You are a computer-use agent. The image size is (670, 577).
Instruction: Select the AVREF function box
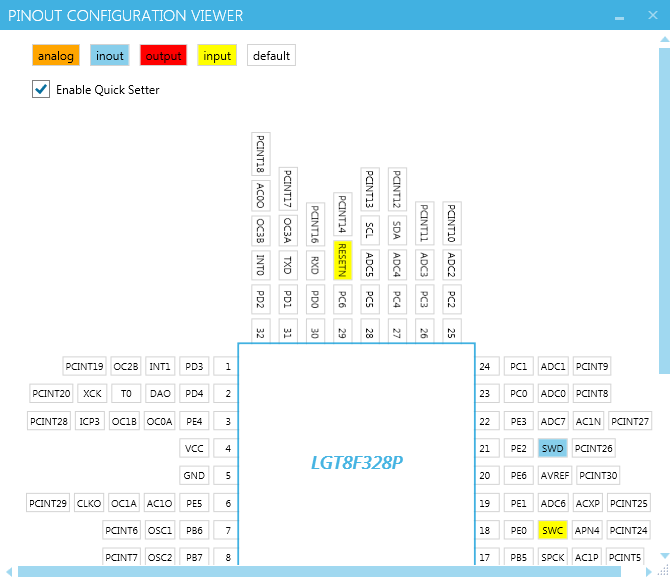click(555, 475)
